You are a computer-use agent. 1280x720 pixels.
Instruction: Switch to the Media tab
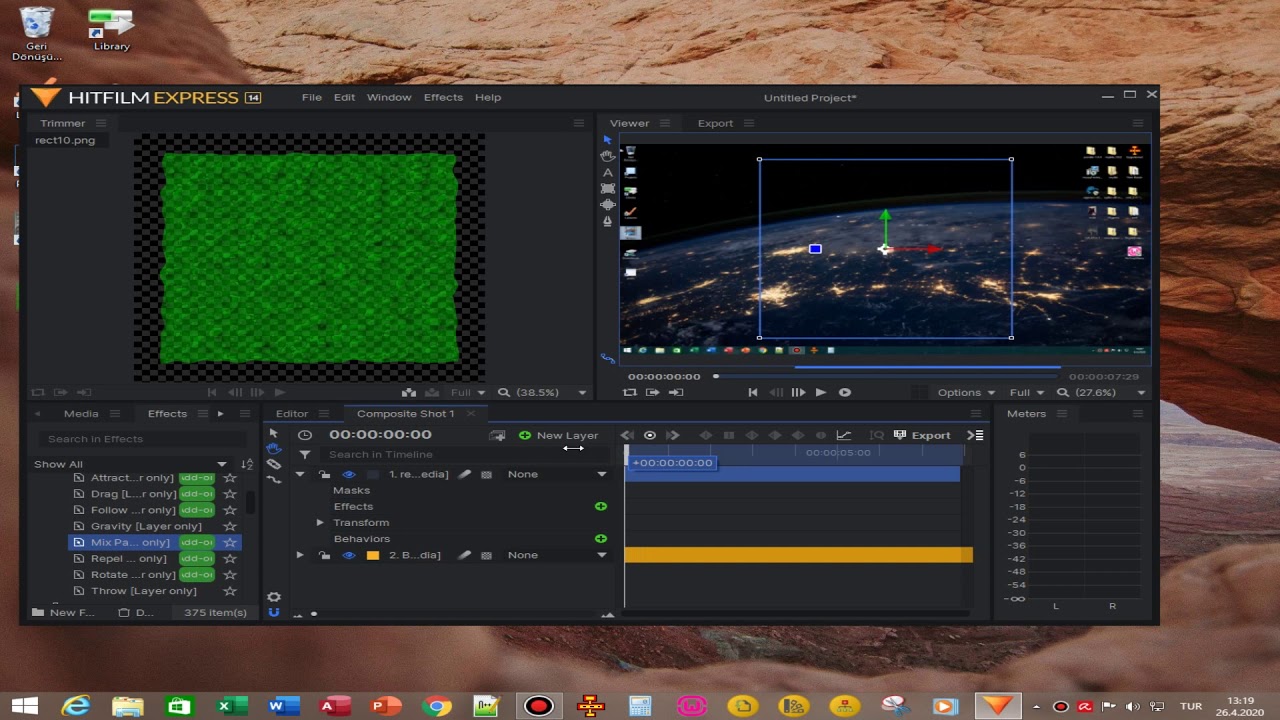81,413
